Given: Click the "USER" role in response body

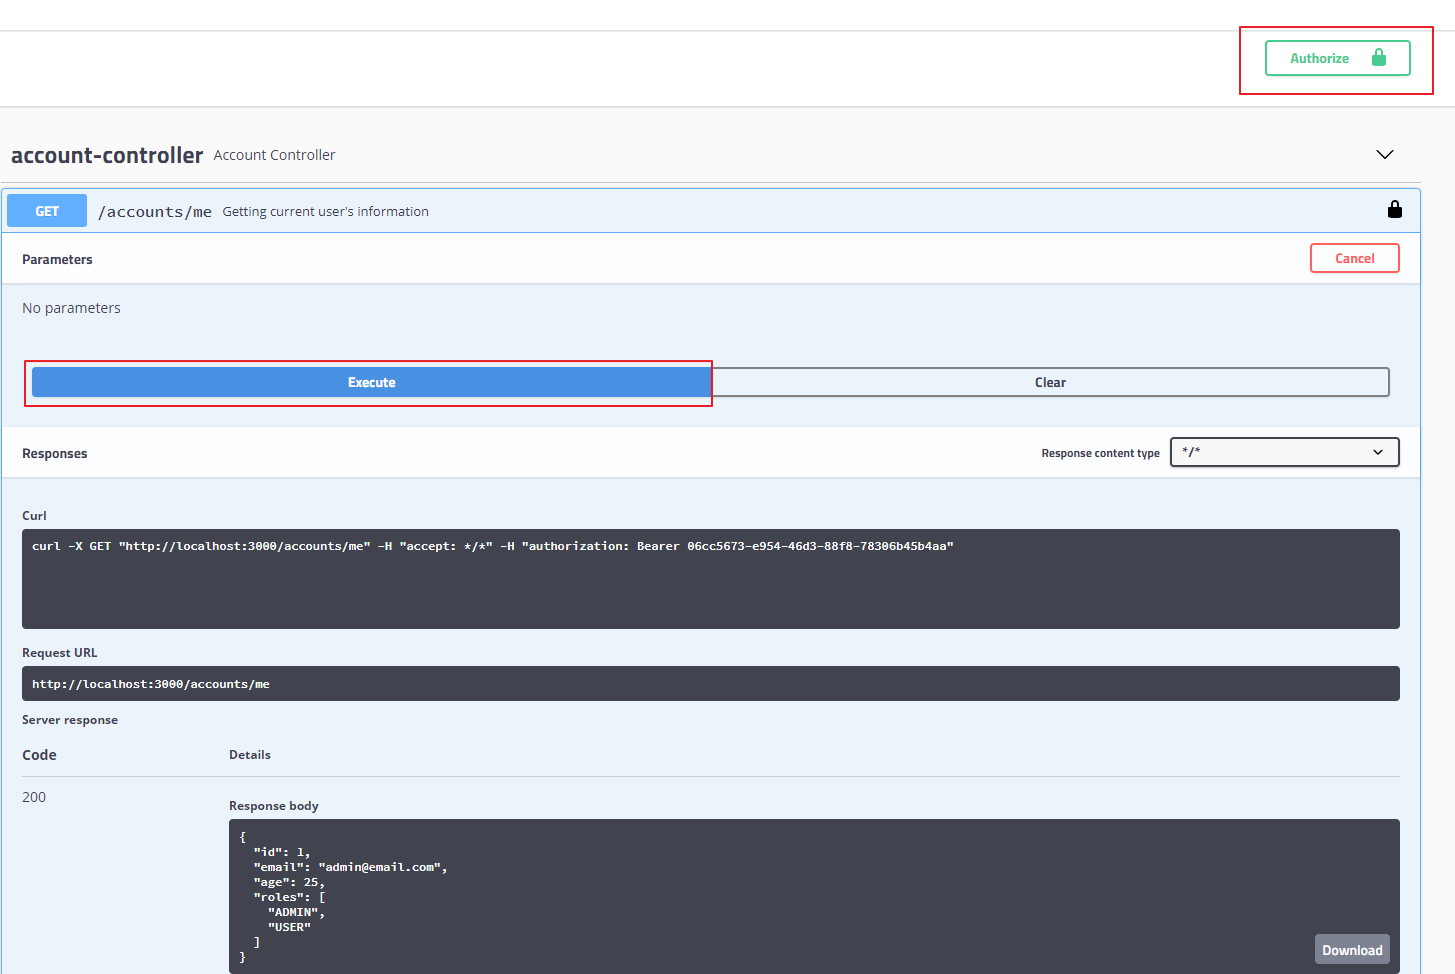Looking at the screenshot, I should [289, 927].
